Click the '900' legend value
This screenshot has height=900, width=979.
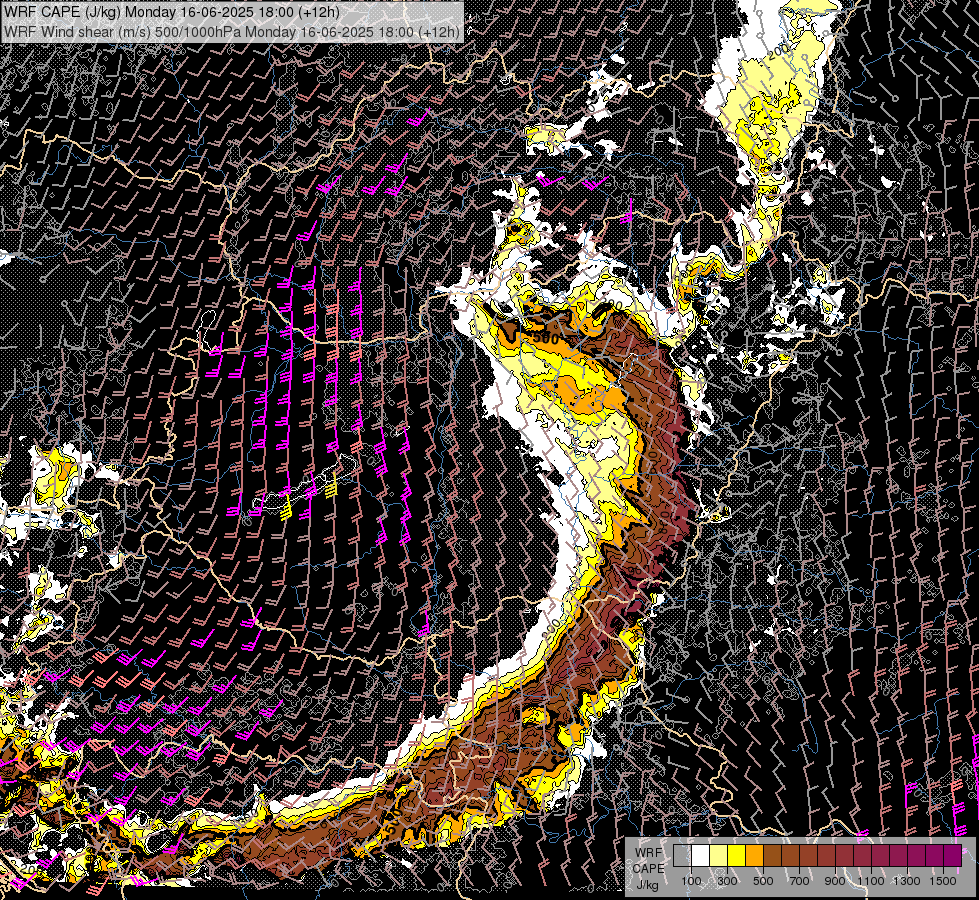835,881
